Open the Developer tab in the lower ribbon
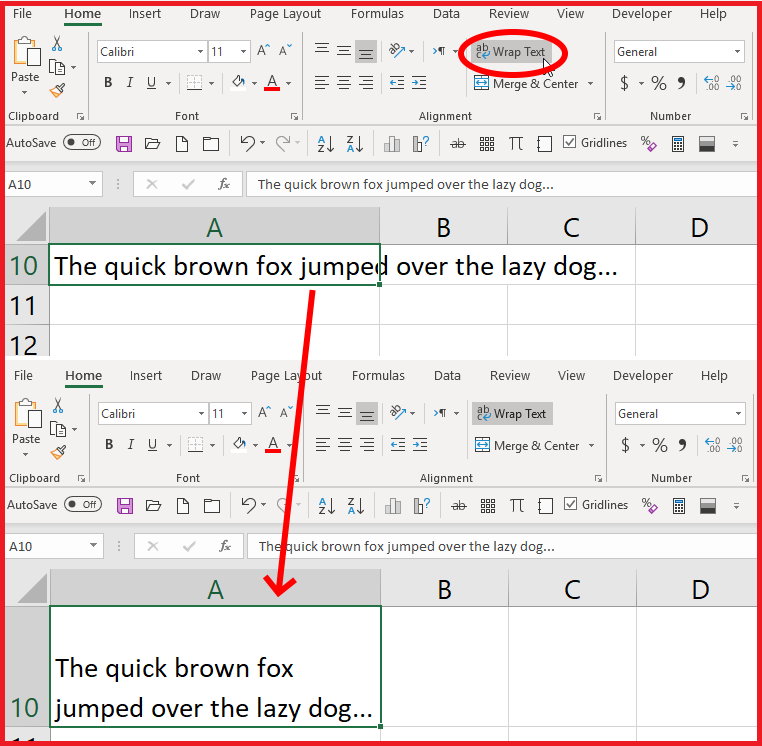 642,376
